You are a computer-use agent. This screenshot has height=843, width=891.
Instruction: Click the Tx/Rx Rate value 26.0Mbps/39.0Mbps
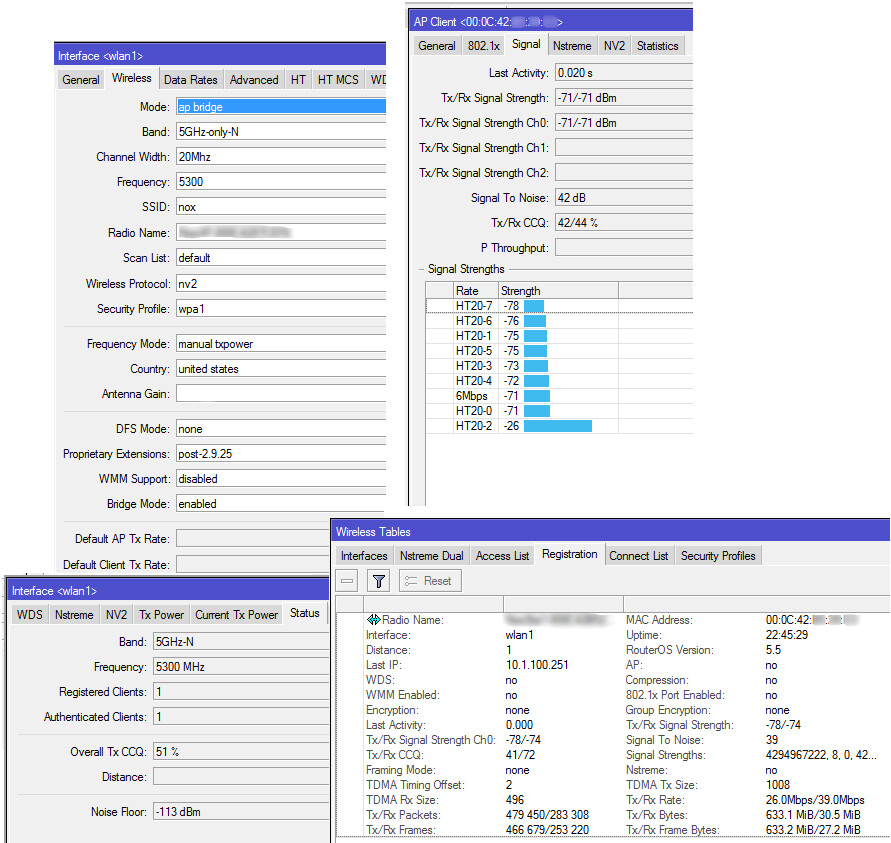[x=815, y=800]
